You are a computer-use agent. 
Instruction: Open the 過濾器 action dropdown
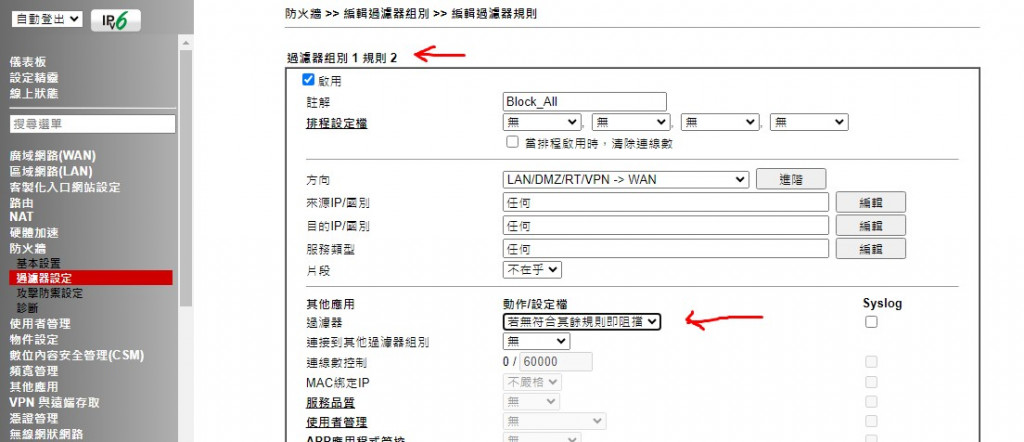pos(583,322)
